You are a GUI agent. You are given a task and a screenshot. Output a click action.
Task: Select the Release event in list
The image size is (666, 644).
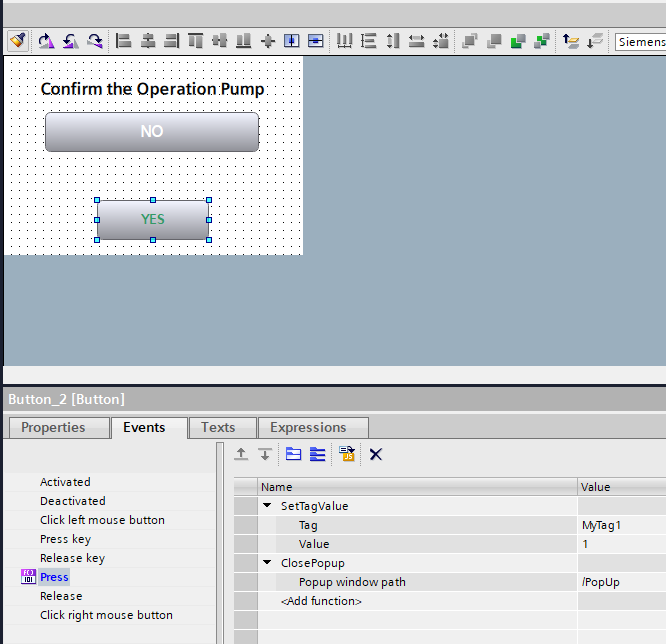[x=61, y=596]
